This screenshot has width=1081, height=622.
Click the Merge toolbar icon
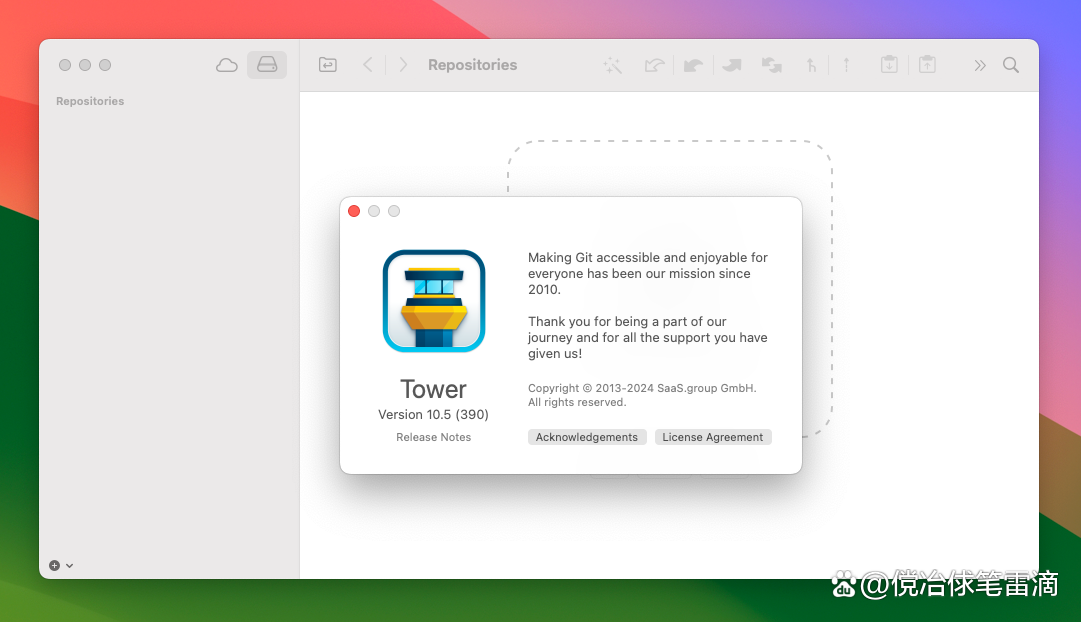[x=811, y=65]
